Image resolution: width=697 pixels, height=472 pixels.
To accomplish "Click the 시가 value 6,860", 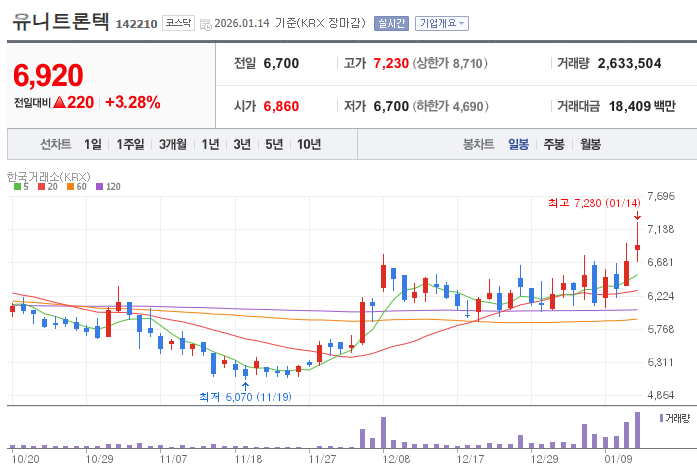I will (x=281, y=106).
